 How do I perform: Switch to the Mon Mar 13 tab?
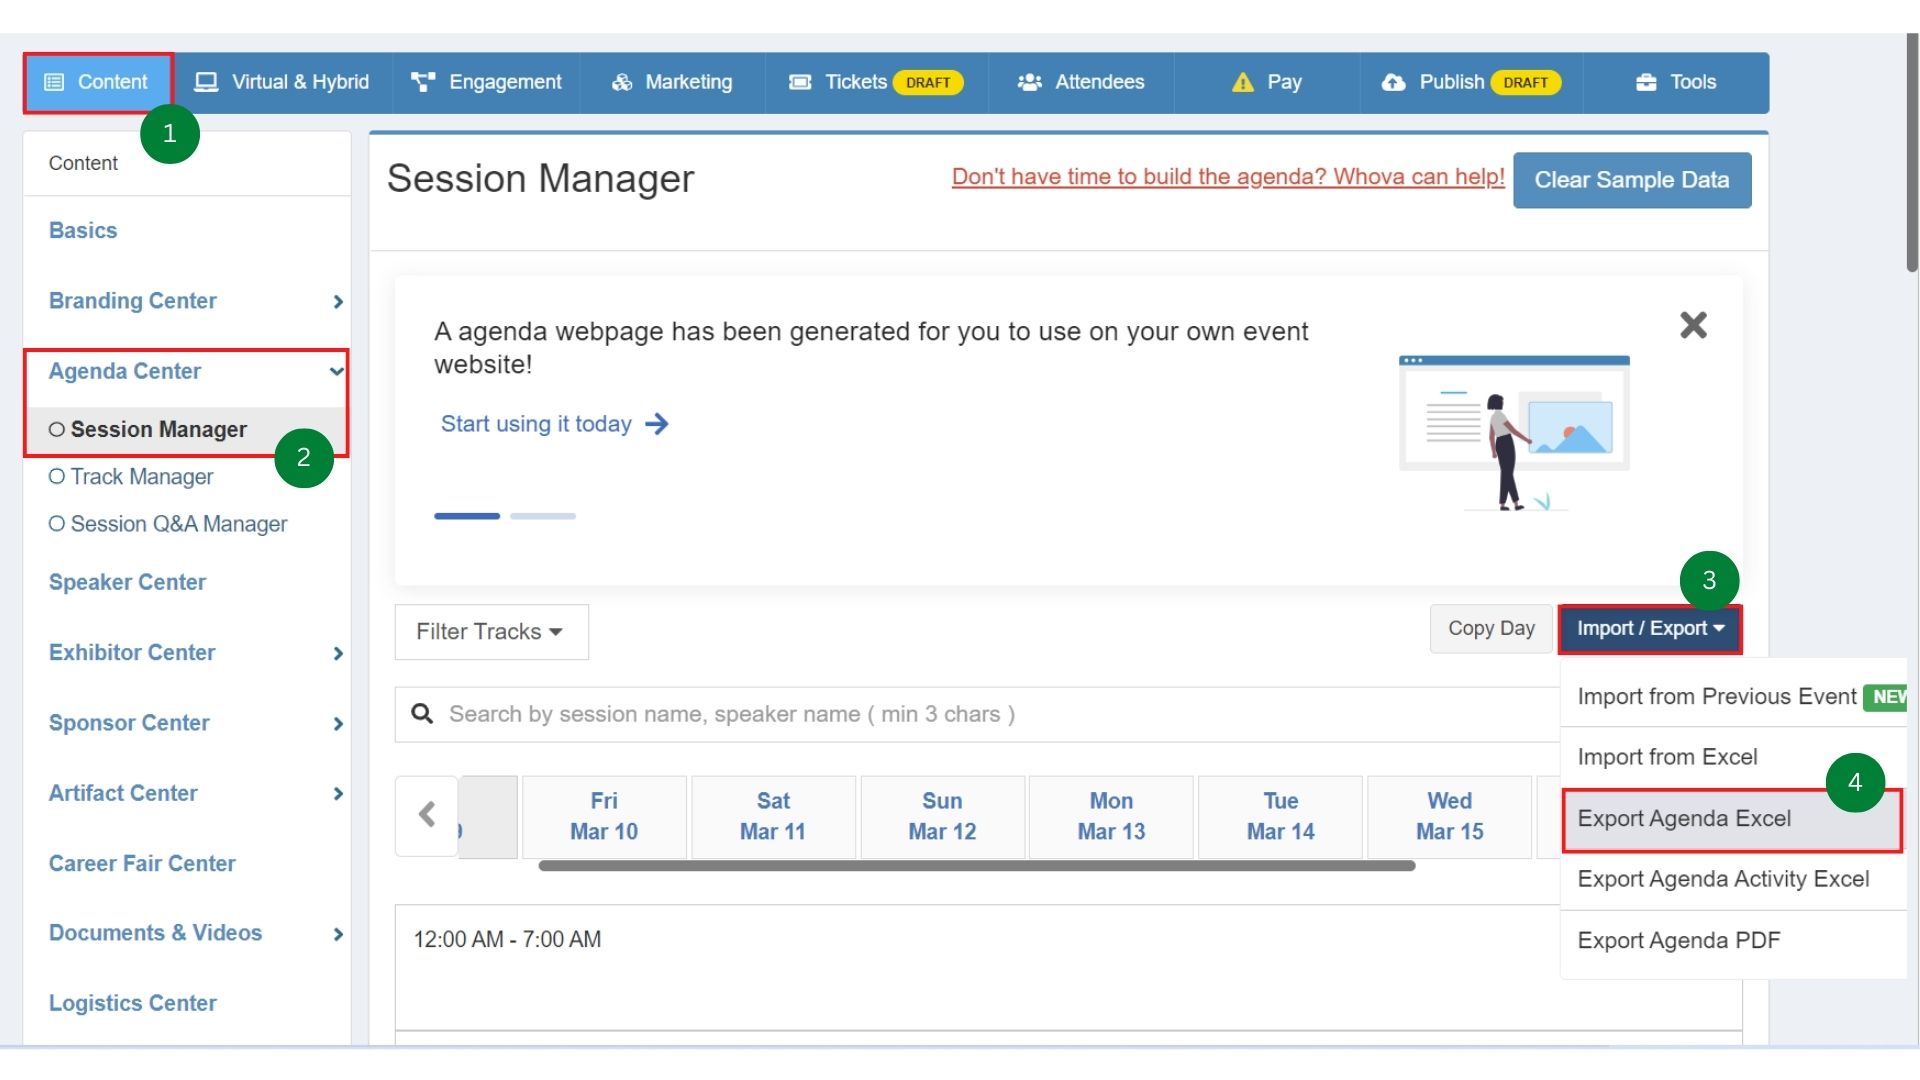(1110, 816)
